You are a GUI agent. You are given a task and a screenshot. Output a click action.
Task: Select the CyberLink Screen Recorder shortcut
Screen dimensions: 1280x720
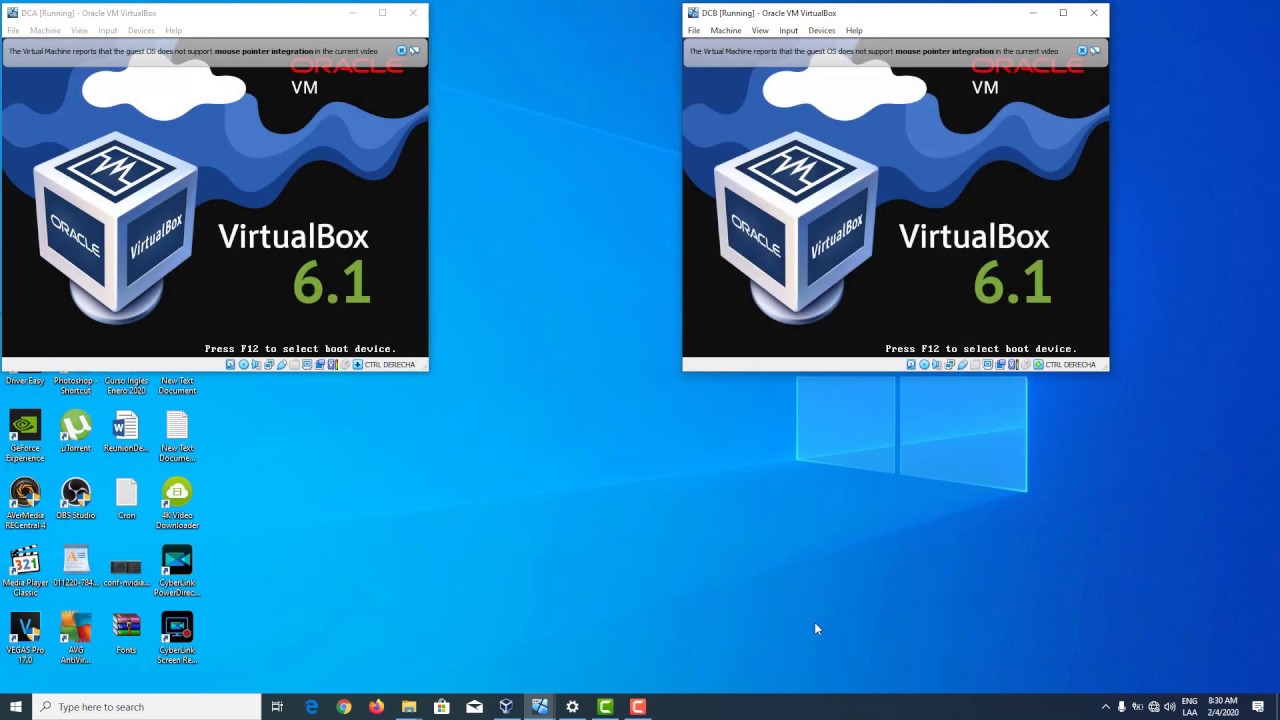[177, 638]
